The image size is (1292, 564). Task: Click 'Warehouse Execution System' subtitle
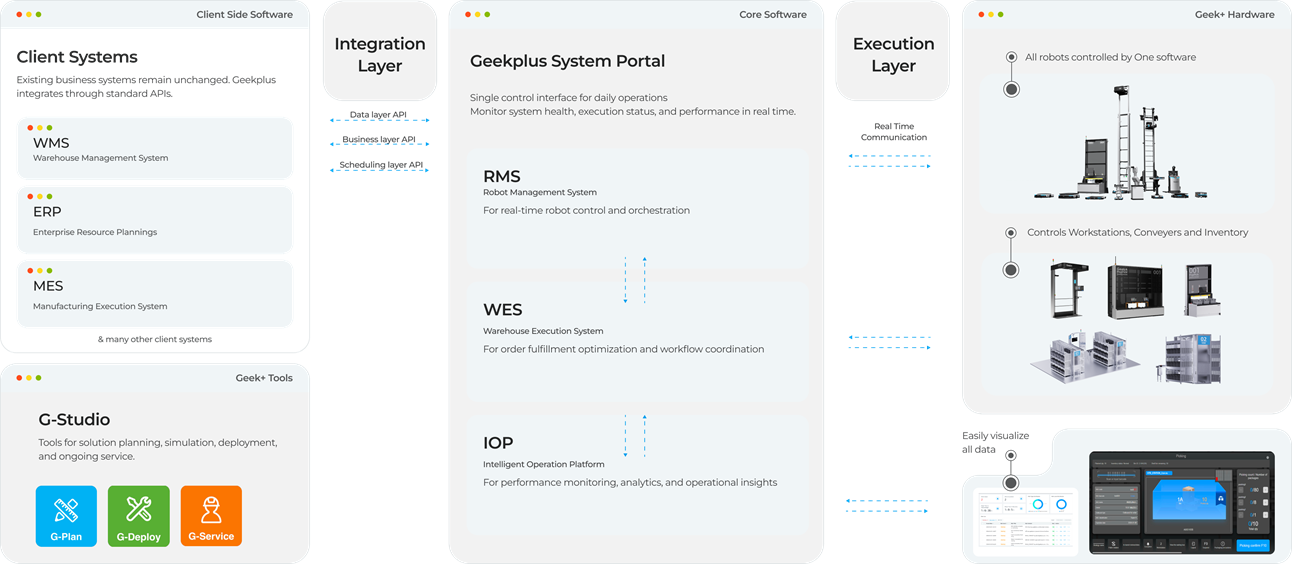click(543, 331)
